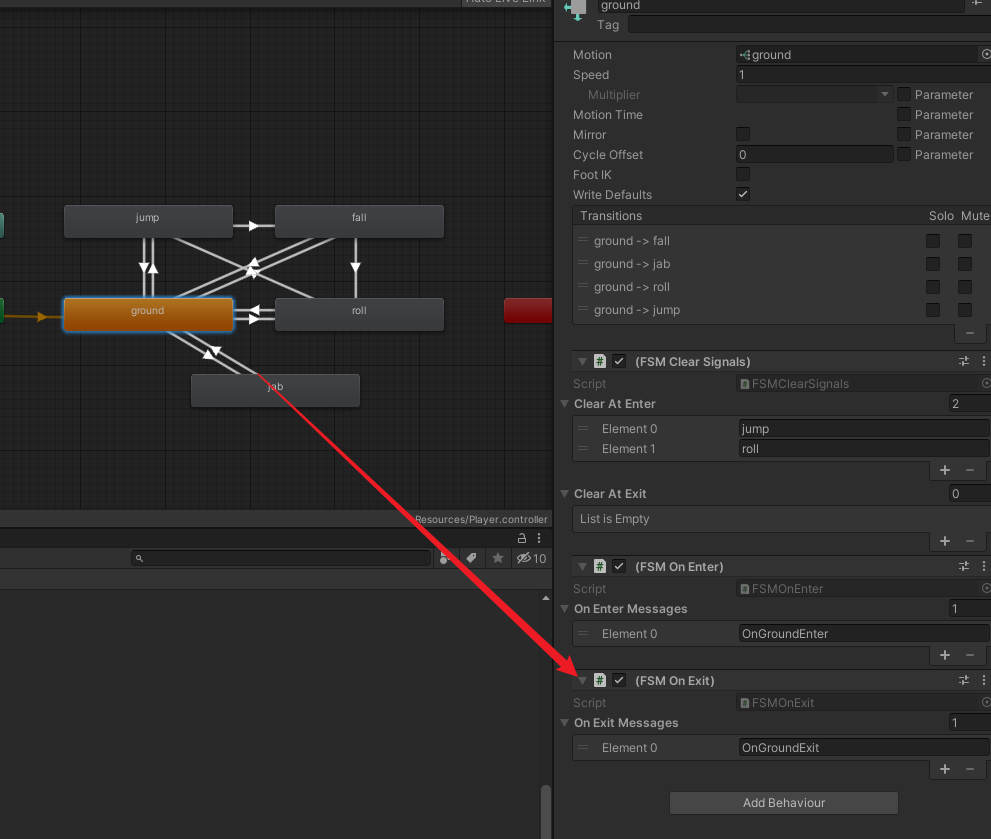Add element to Clear At Exit list
This screenshot has height=839, width=991.
[x=945, y=541]
